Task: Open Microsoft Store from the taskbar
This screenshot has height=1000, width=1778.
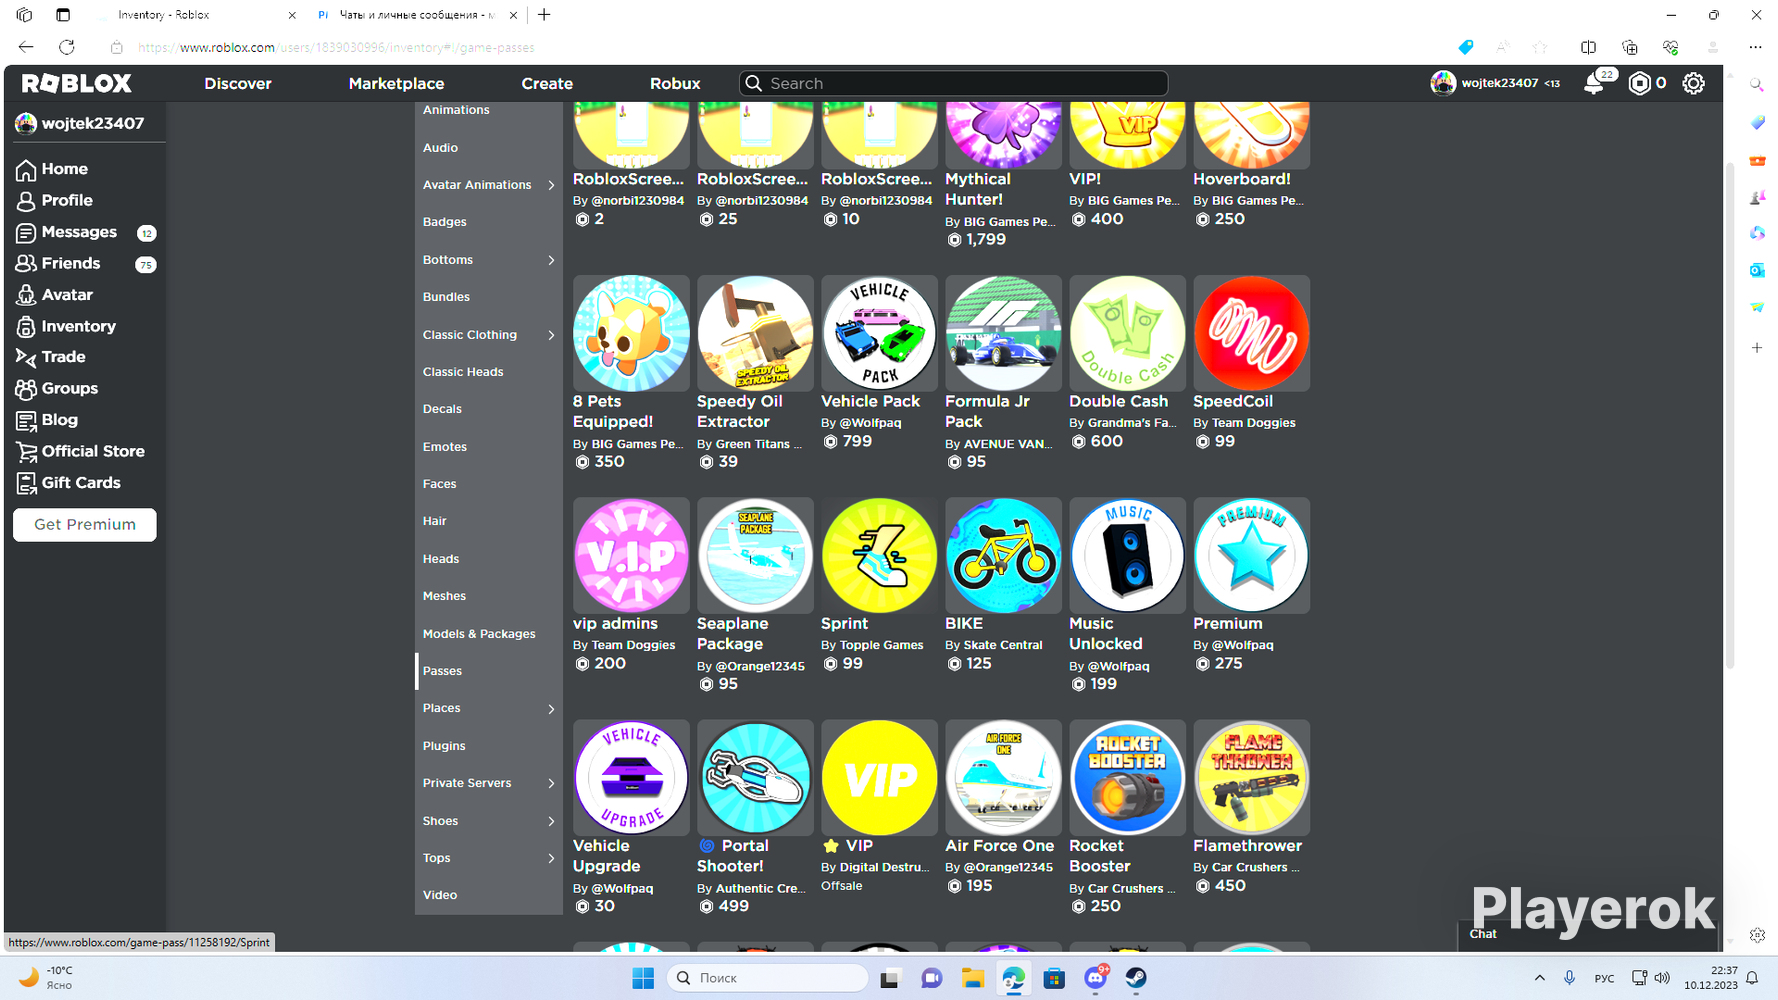Action: click(x=1054, y=978)
